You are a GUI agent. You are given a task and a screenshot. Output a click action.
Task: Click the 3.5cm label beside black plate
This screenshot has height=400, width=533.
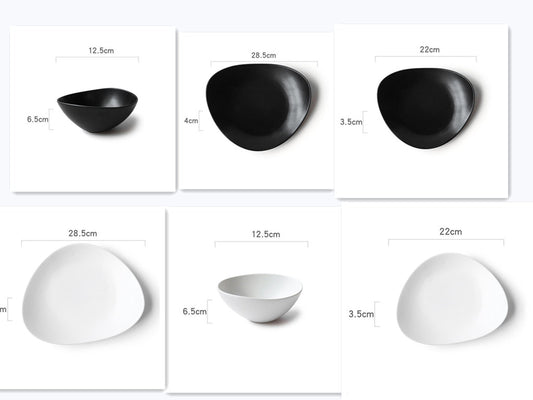tap(351, 122)
